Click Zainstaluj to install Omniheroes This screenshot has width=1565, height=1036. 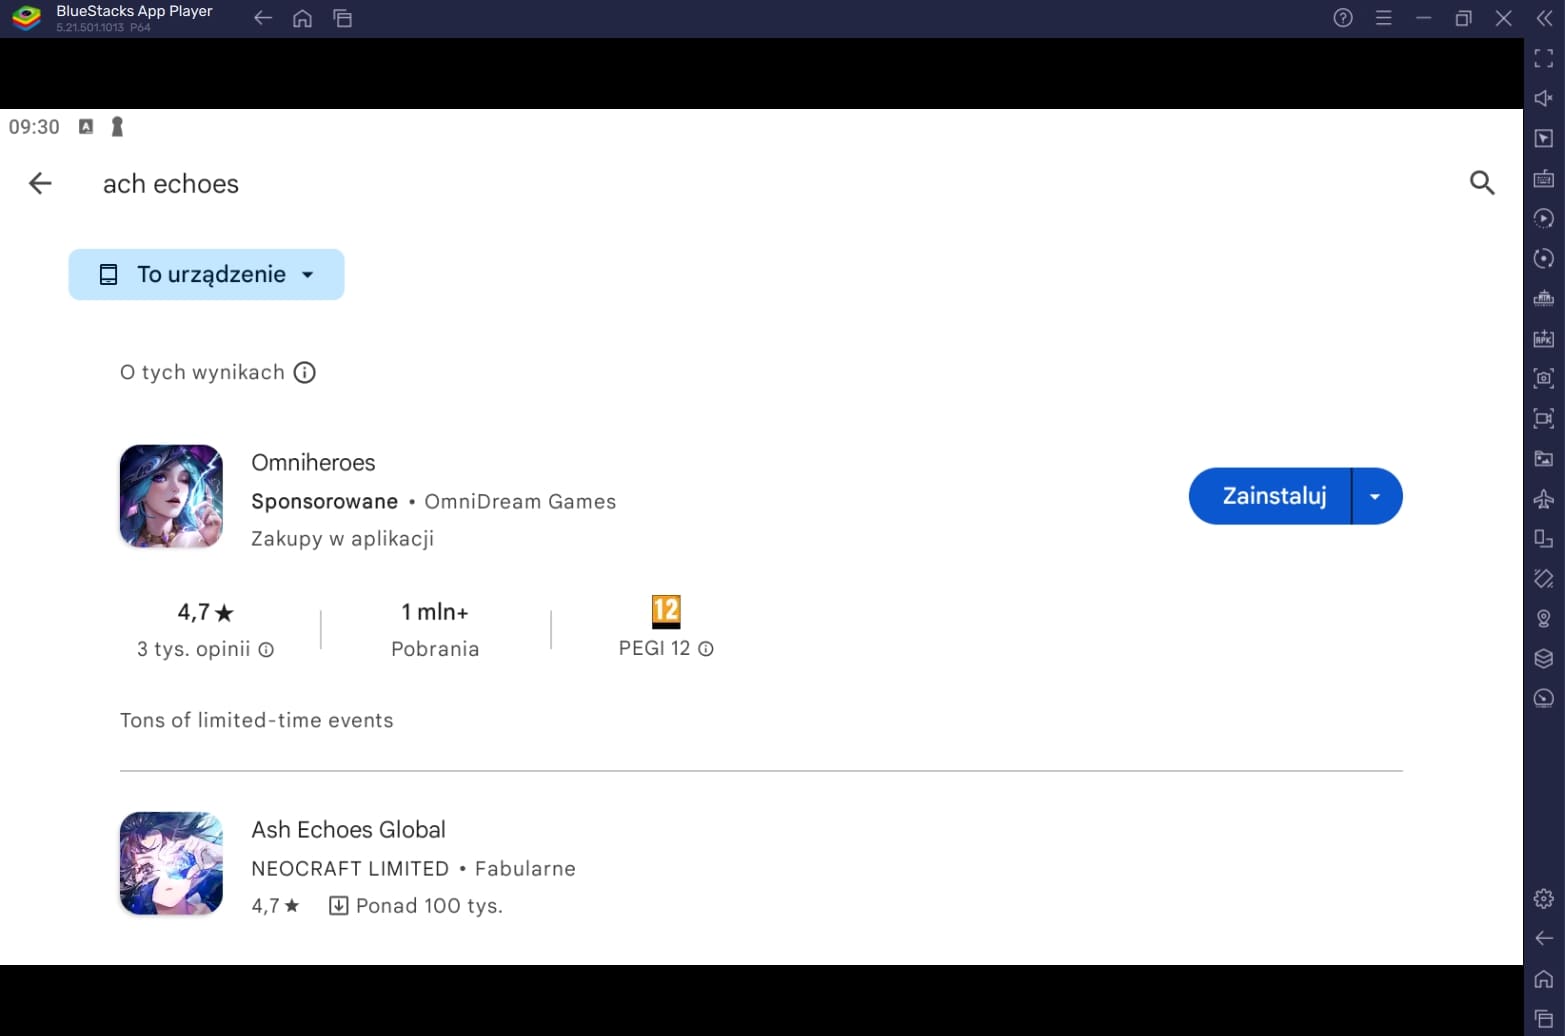[1270, 496]
